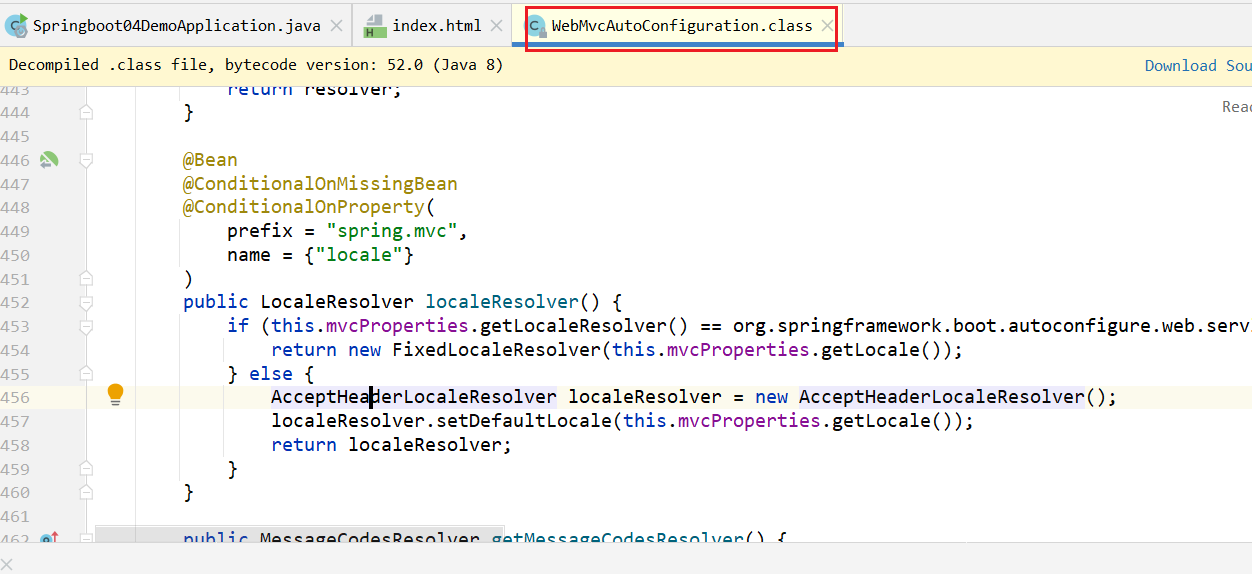This screenshot has height=574, width=1252.
Task: Close the Springboot04DemoApplication.java tab
Action: coord(336,26)
